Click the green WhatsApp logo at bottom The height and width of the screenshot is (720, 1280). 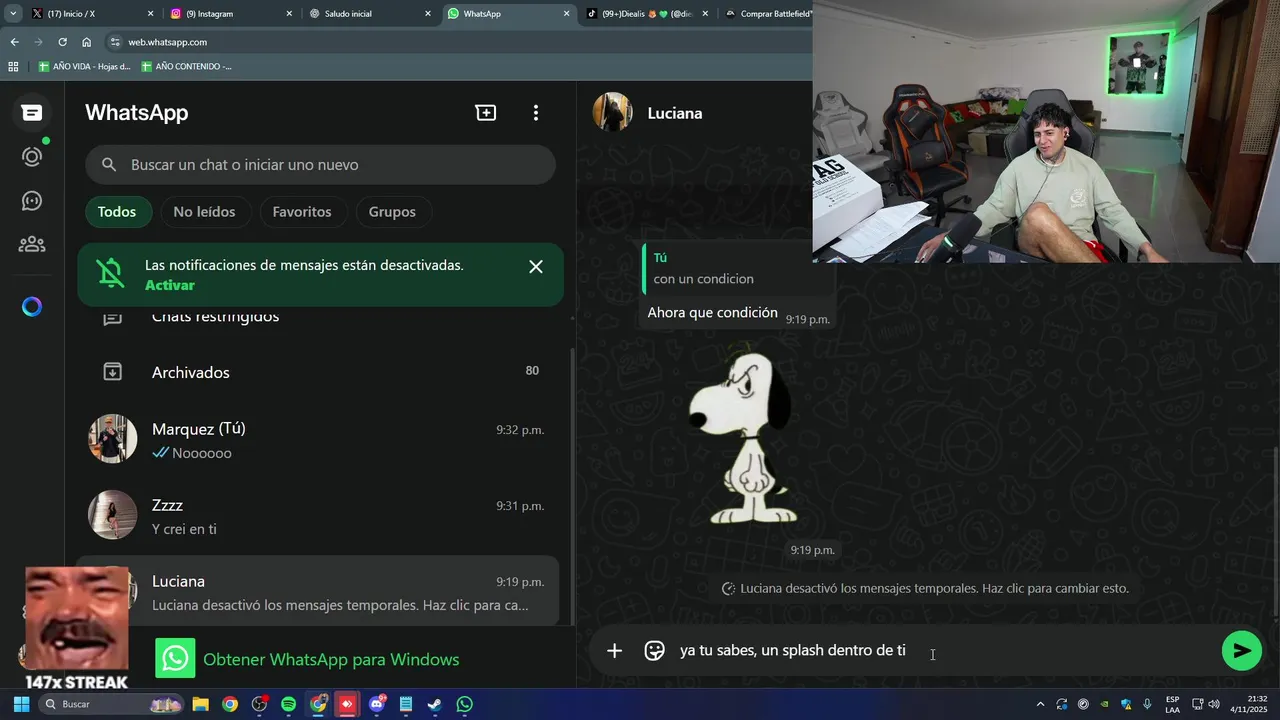[x=175, y=659]
